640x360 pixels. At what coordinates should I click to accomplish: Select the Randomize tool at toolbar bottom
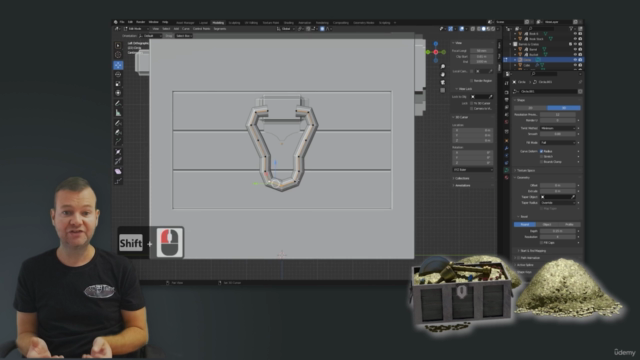pos(118,181)
